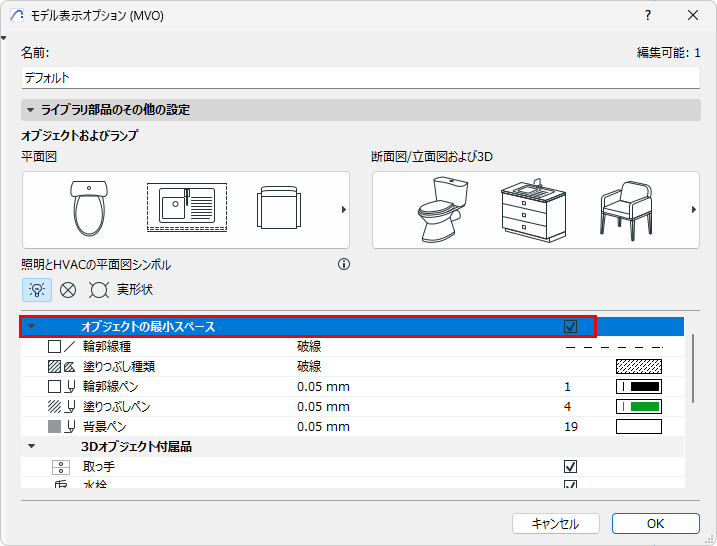Open the black pen color swatch for 輪郭線ペン

(639, 387)
